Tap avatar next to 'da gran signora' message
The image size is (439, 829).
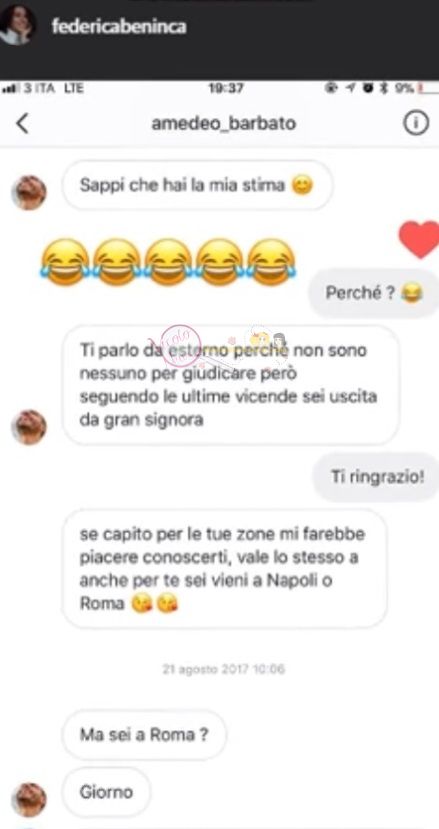pos(29,427)
